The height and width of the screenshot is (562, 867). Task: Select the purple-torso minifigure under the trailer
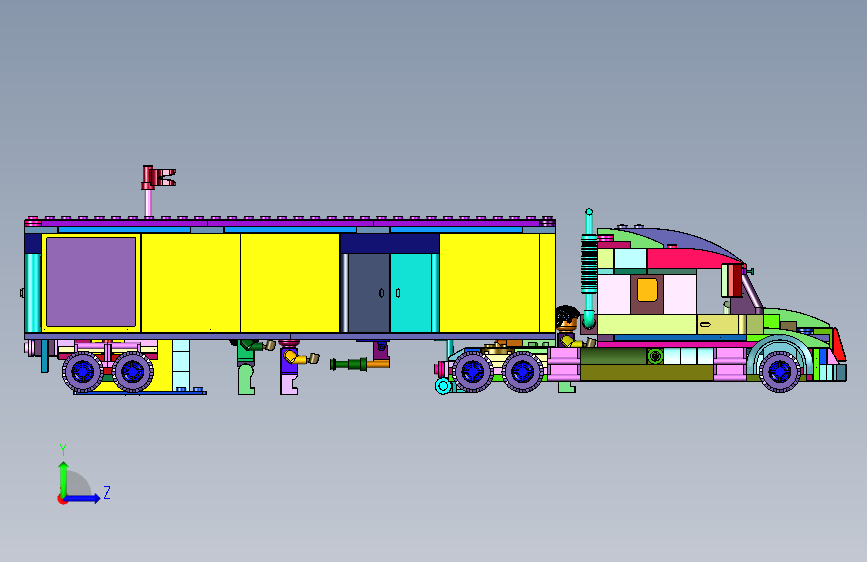click(291, 367)
